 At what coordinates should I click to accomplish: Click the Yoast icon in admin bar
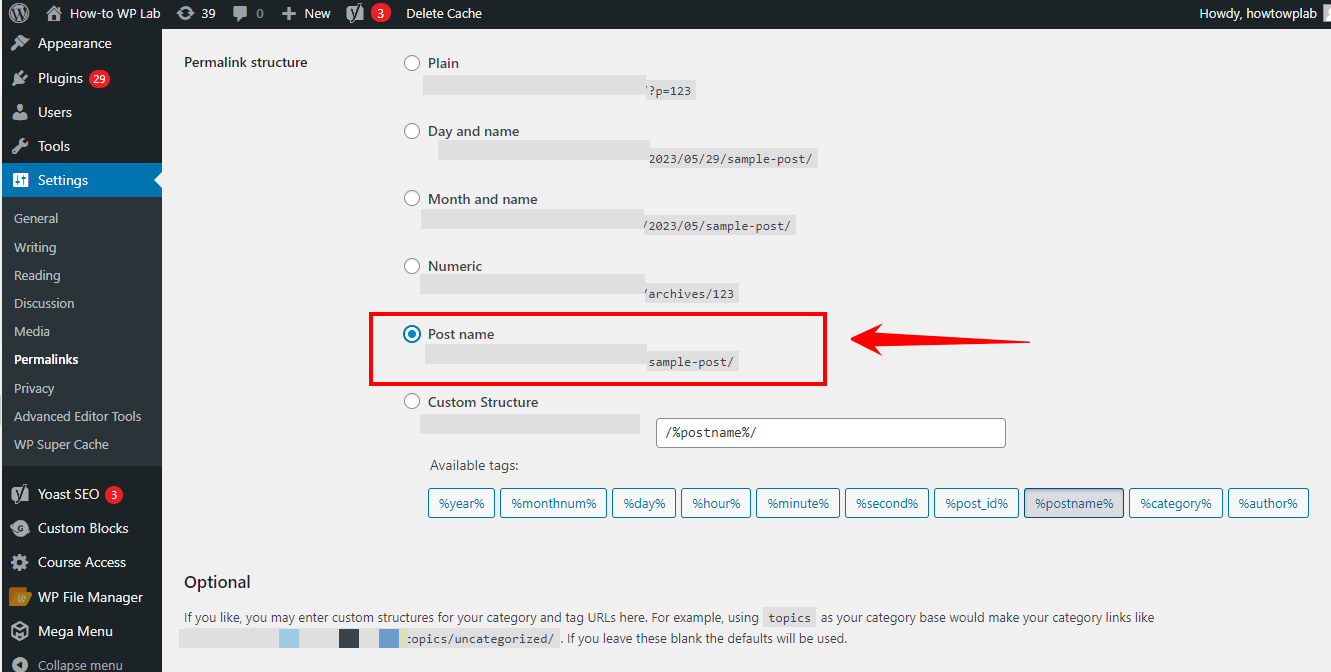point(355,14)
